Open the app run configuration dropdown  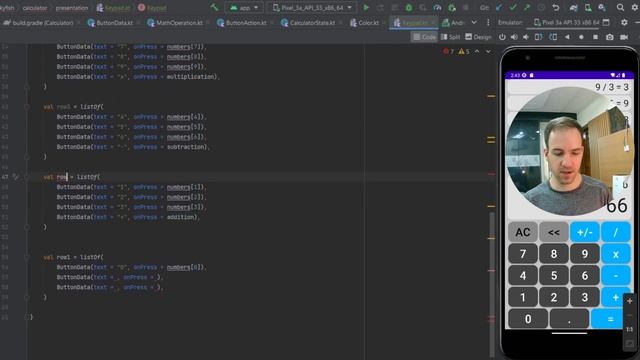point(244,7)
